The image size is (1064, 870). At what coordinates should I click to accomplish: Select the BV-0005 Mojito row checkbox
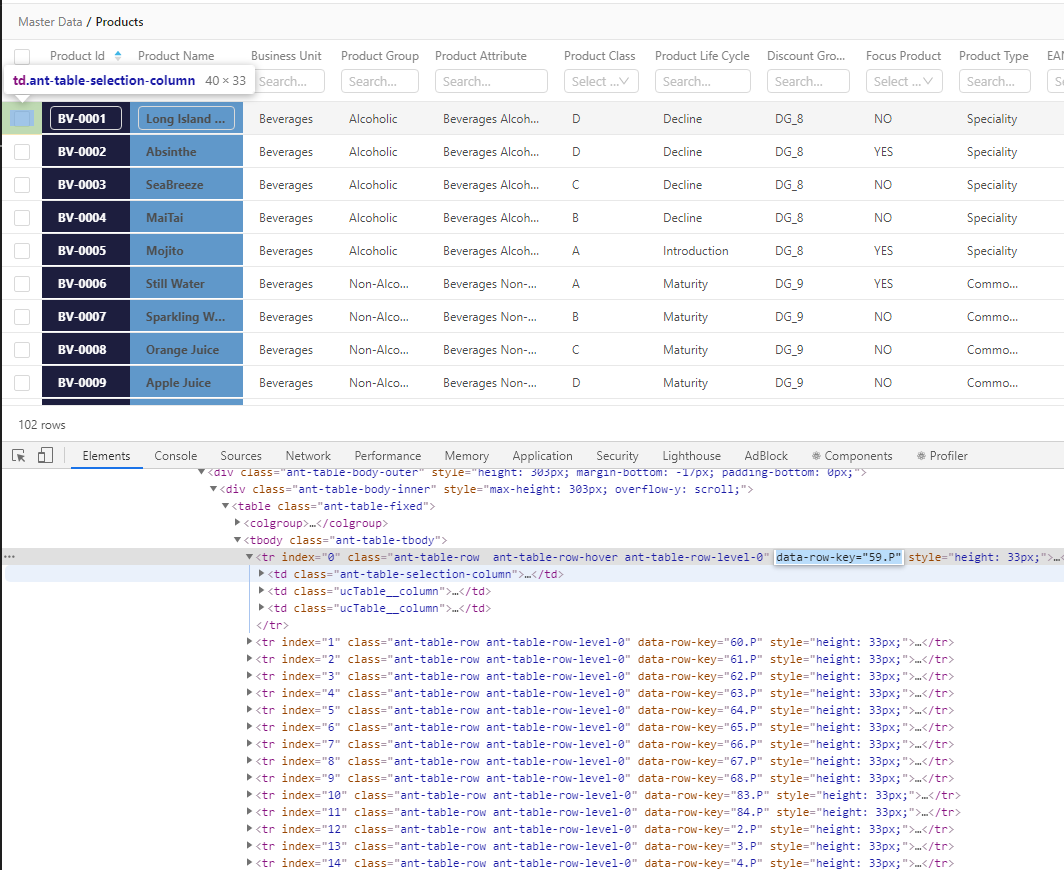22,251
